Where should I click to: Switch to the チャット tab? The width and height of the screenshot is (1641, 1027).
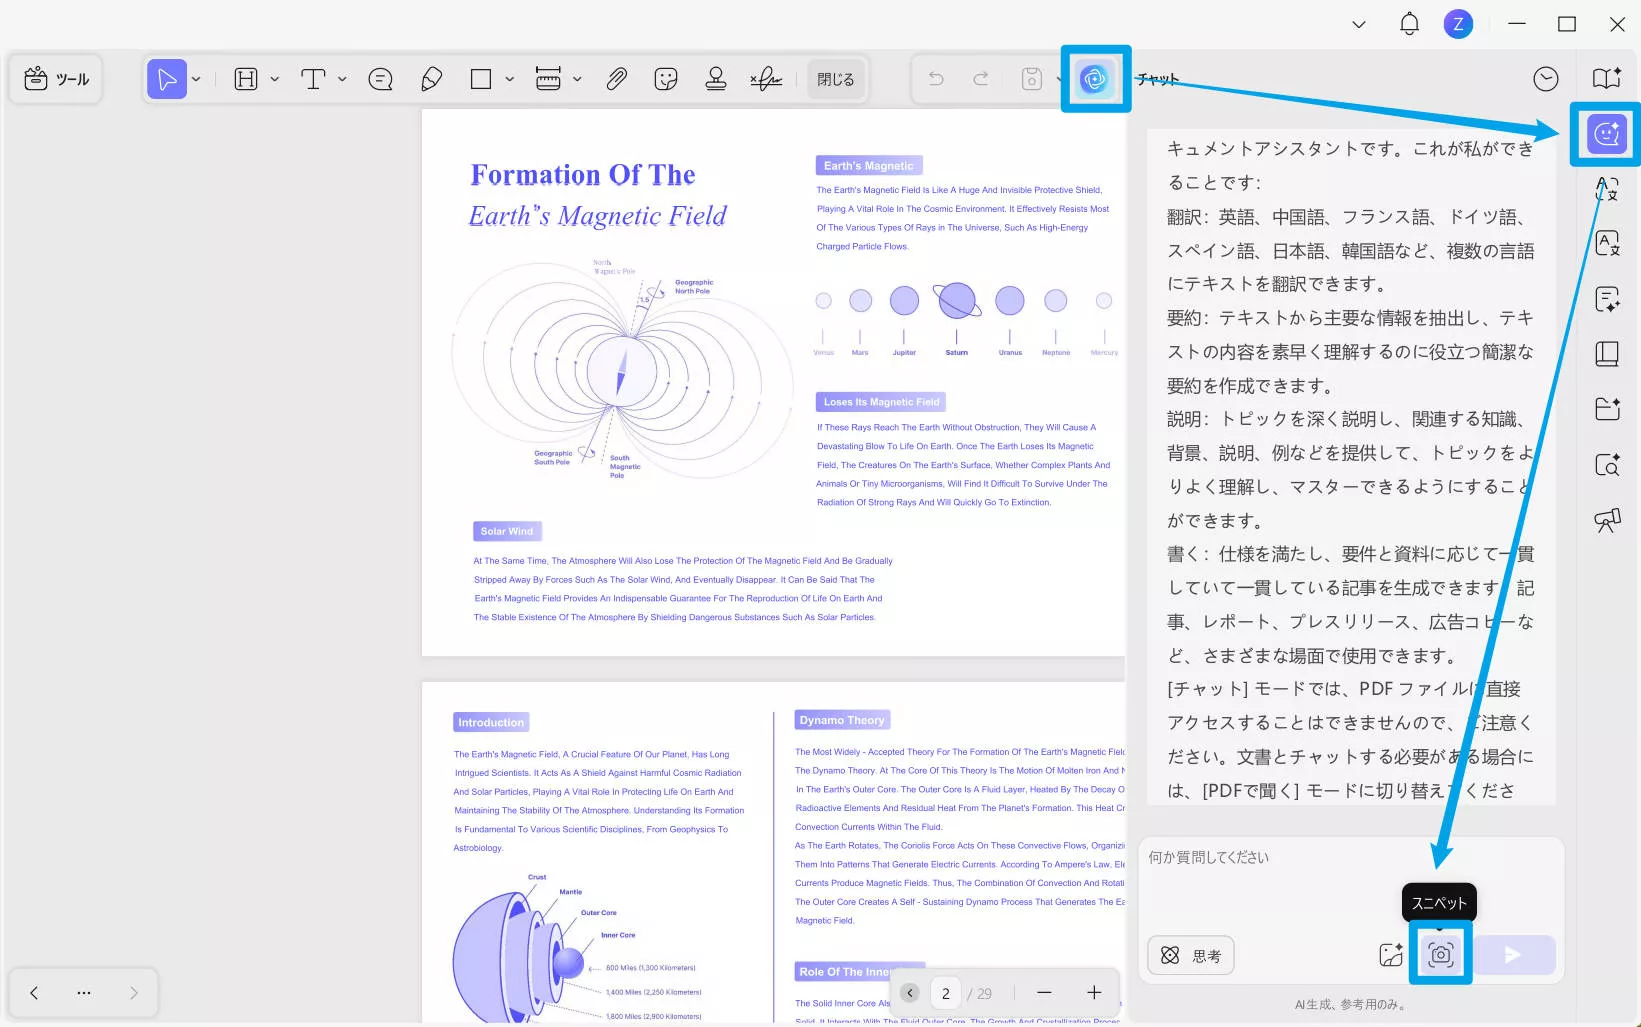point(1160,77)
